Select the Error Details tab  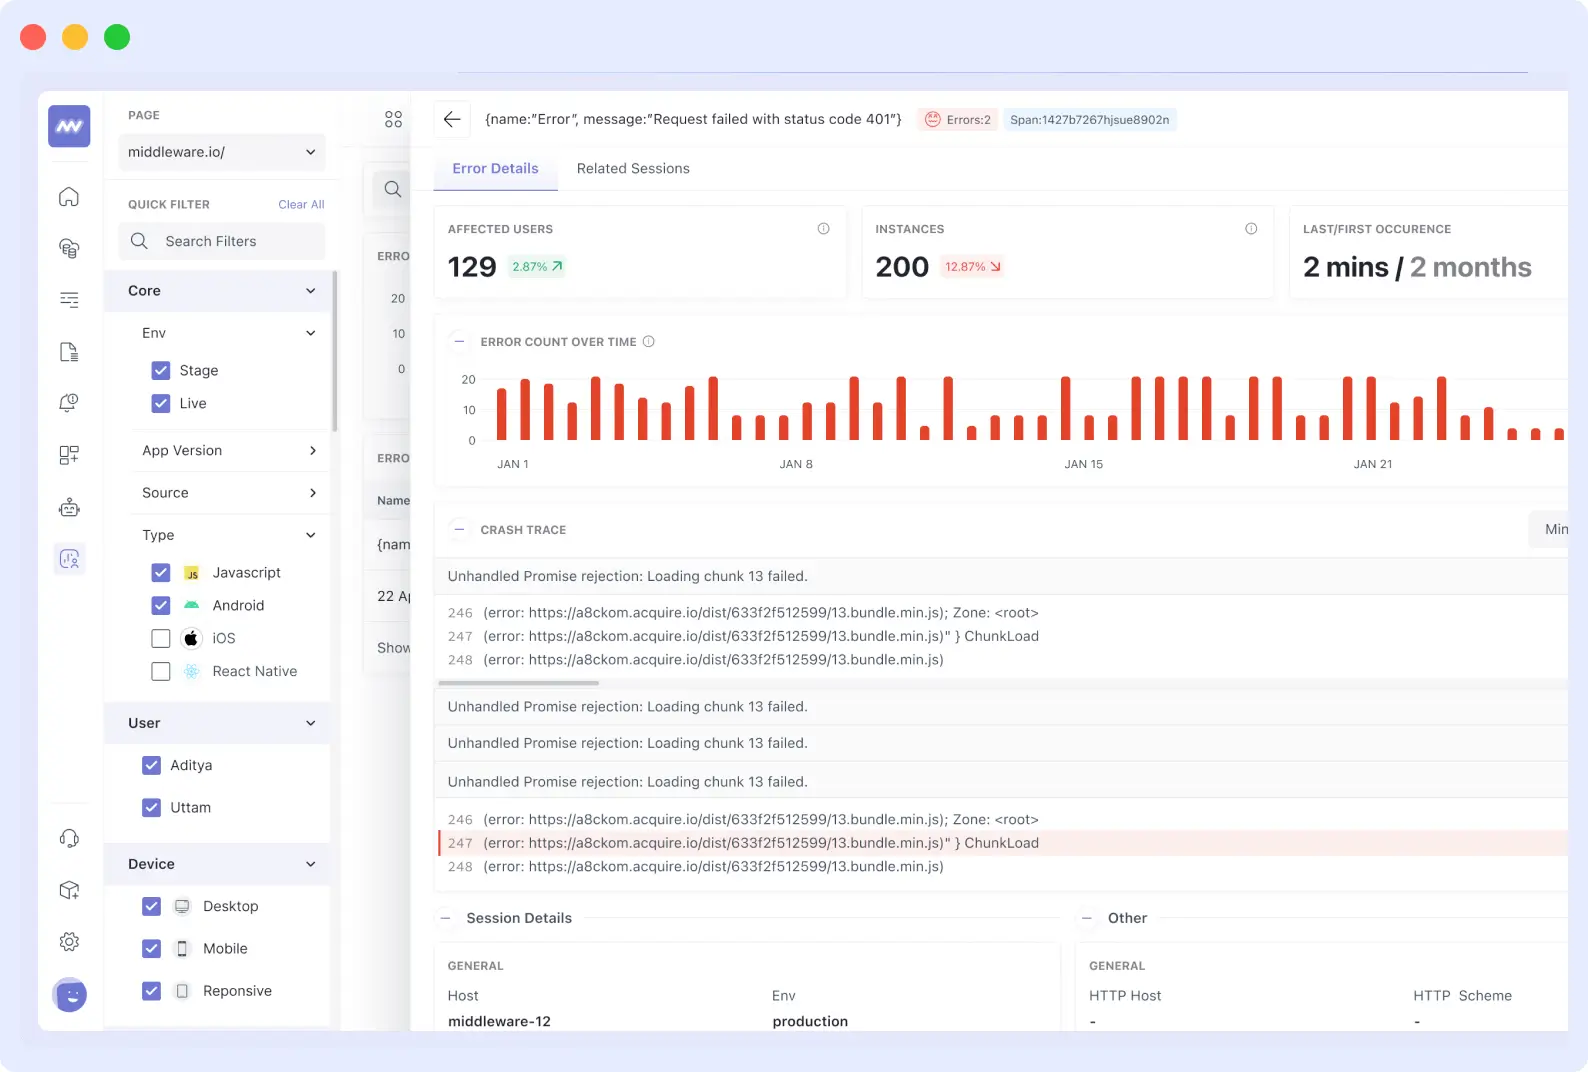(x=495, y=169)
